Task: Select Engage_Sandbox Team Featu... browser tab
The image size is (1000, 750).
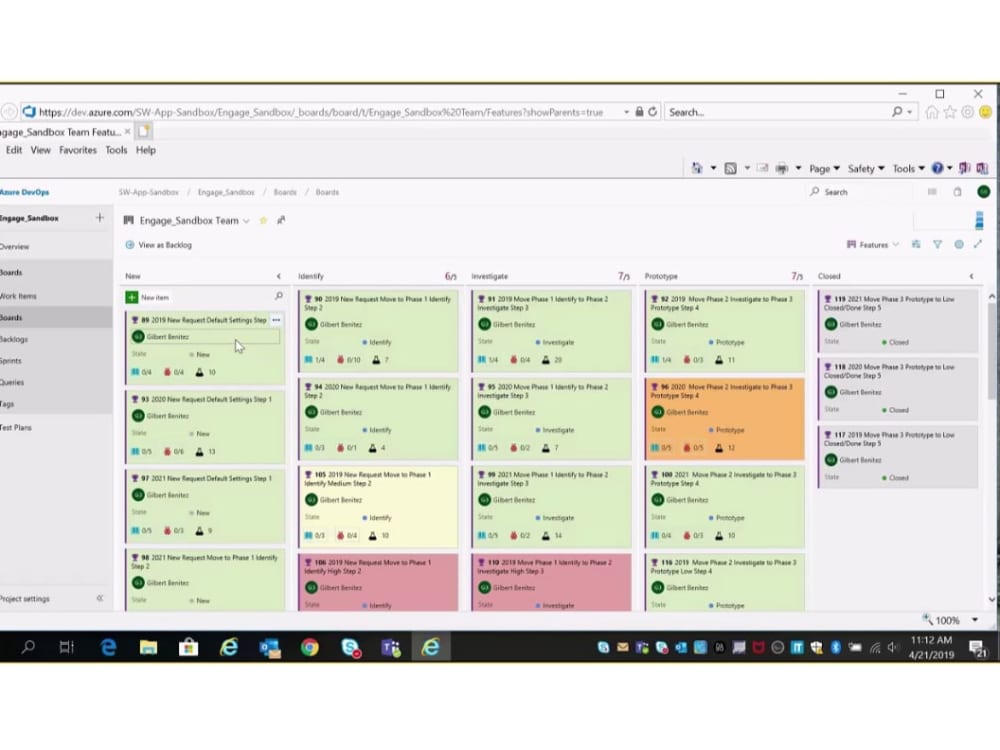Action: (61, 132)
